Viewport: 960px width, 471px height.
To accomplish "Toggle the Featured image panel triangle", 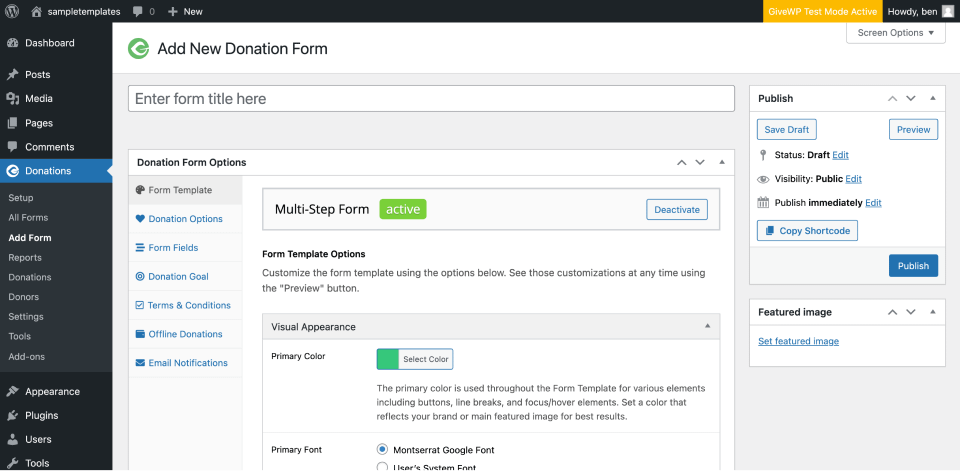I will coord(932,312).
